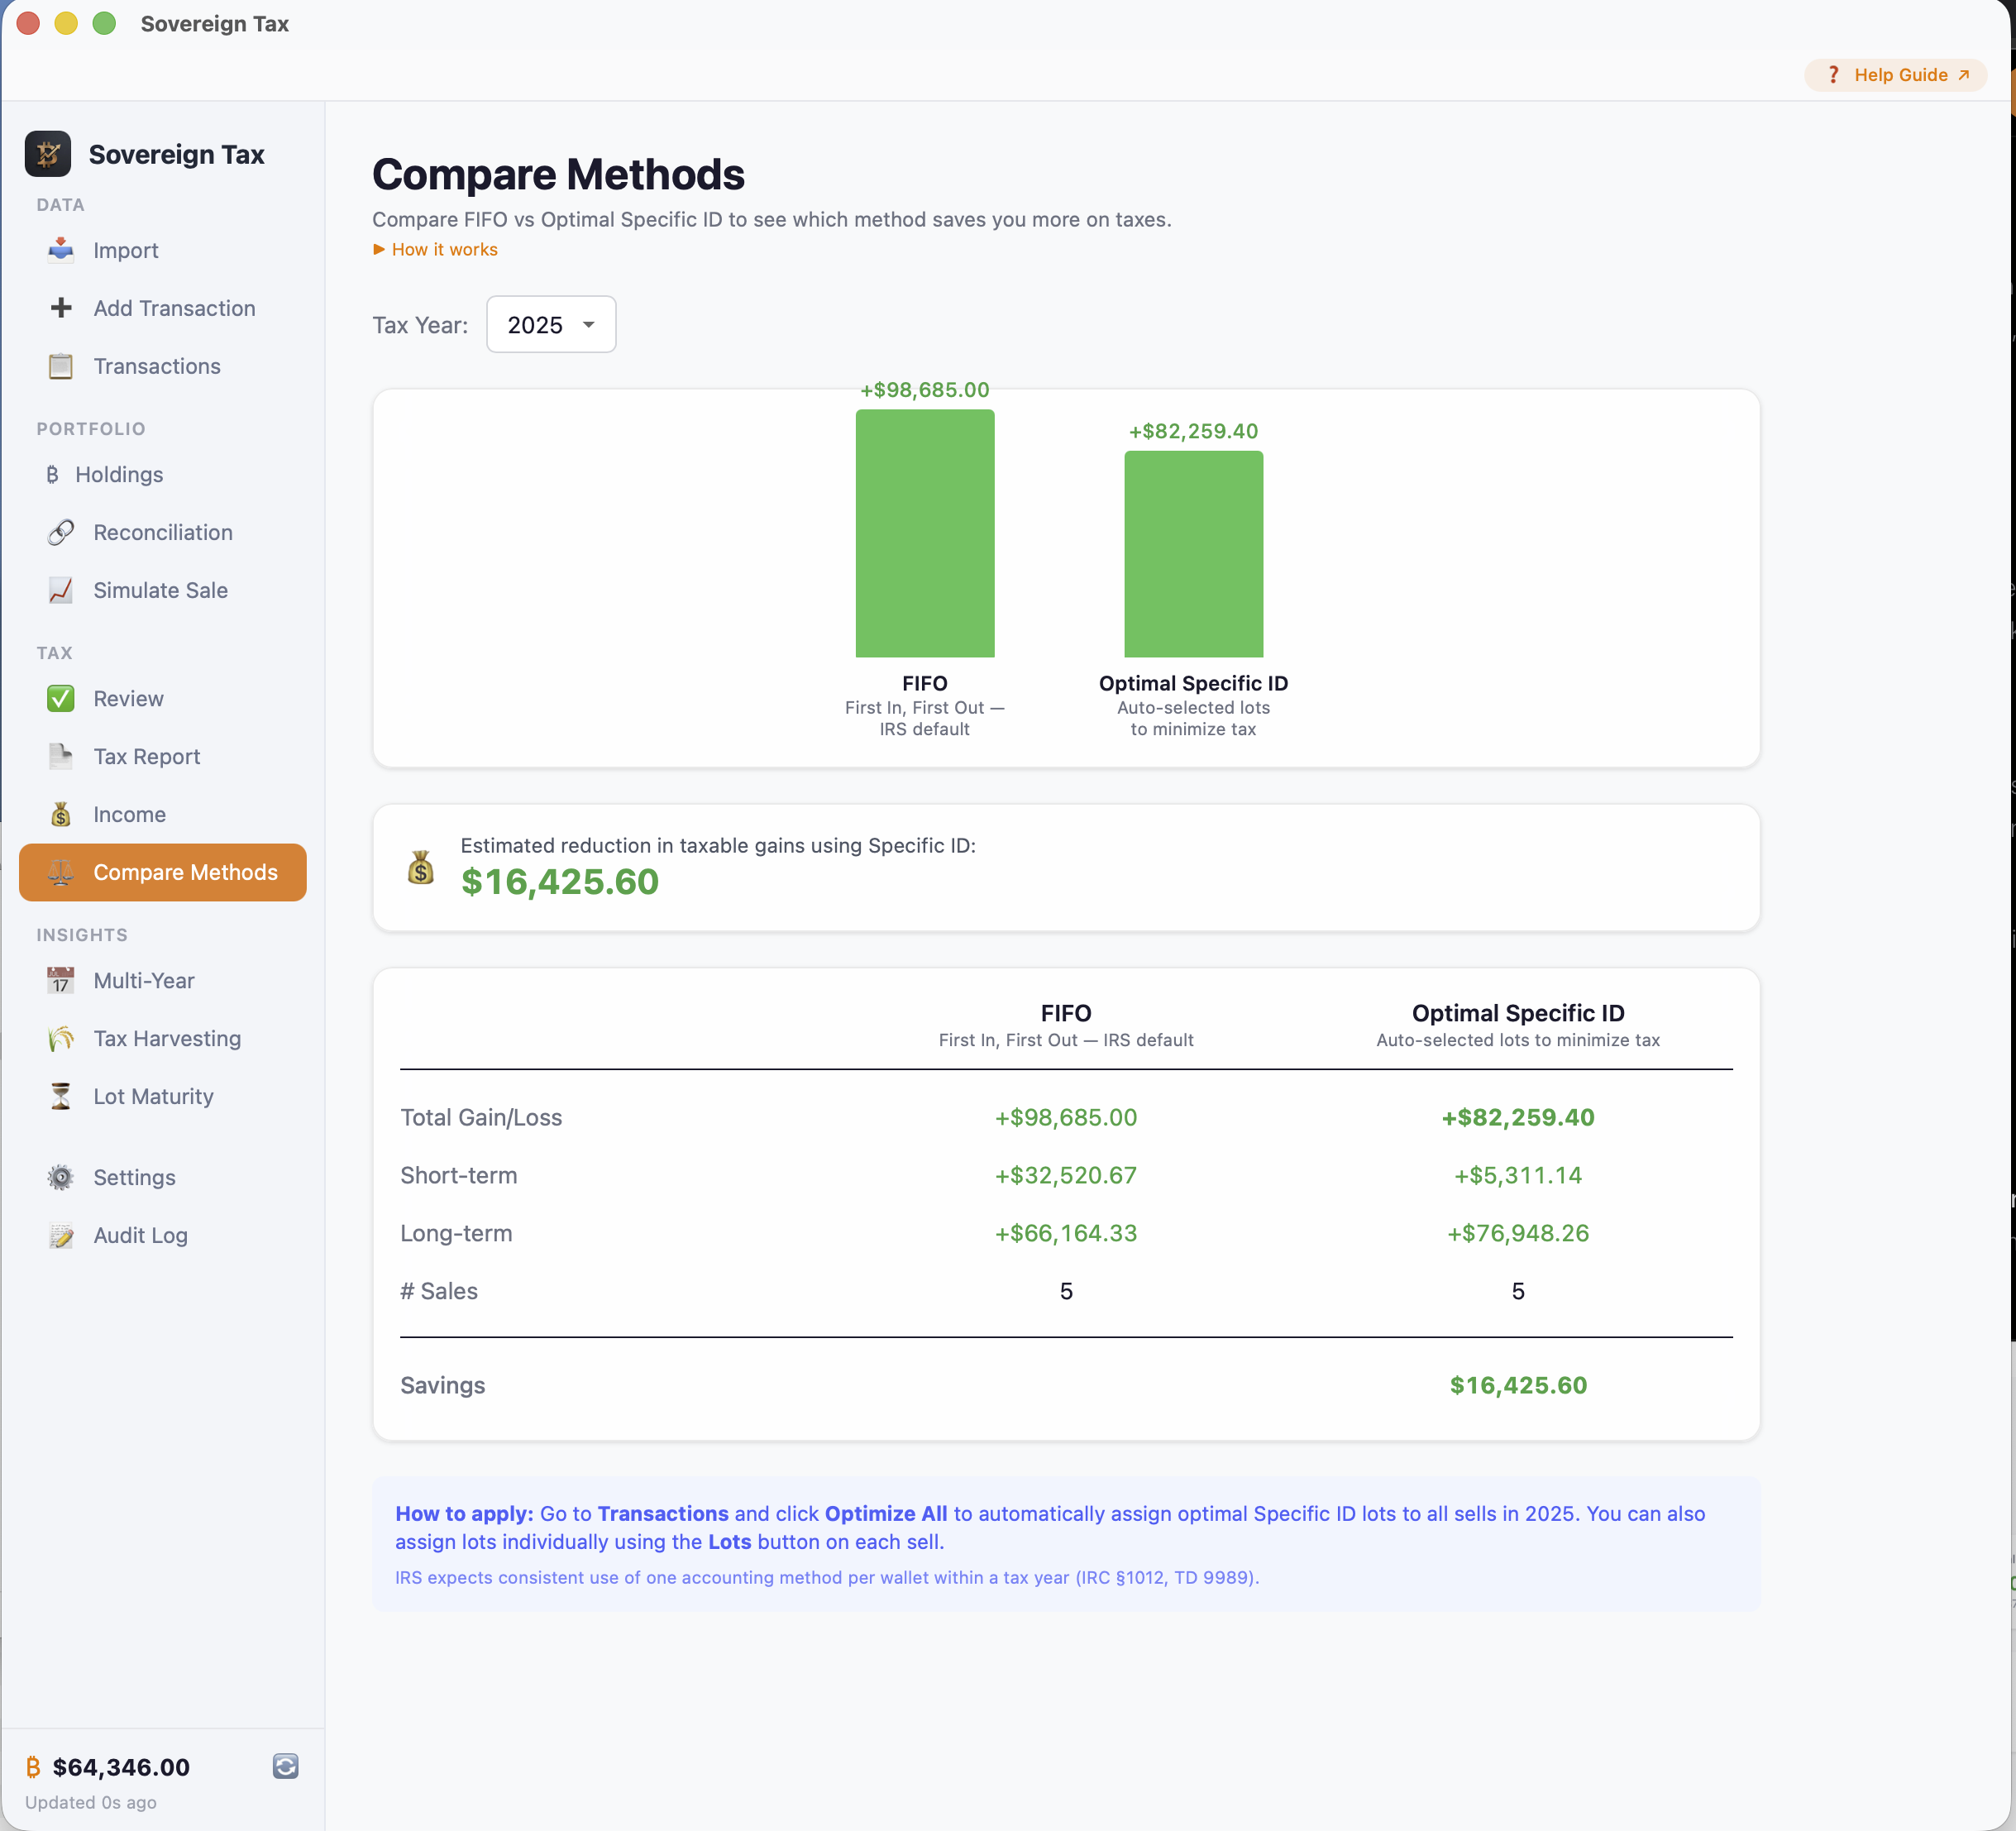This screenshot has height=1831, width=2016.
Task: Click the FIFO gains bar
Action: [924, 533]
